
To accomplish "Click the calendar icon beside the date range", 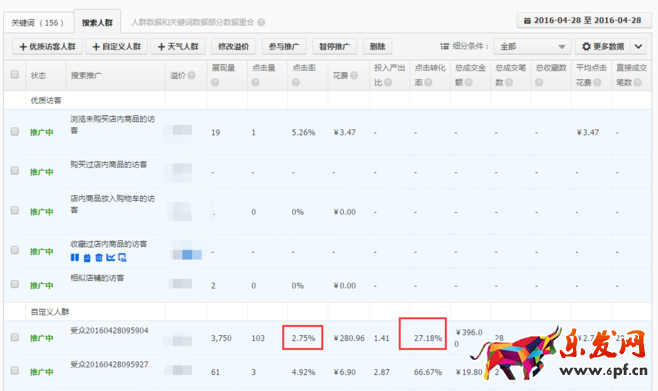I will pos(527,21).
